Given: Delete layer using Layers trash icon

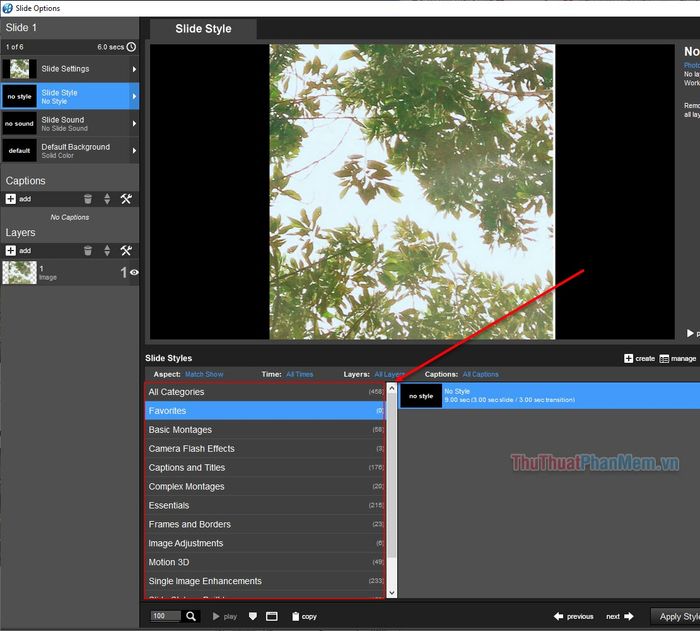Looking at the screenshot, I should [x=88, y=251].
